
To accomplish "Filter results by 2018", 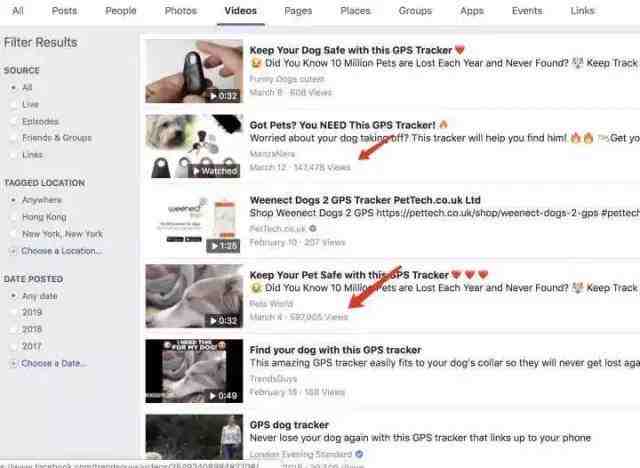I will (13, 329).
